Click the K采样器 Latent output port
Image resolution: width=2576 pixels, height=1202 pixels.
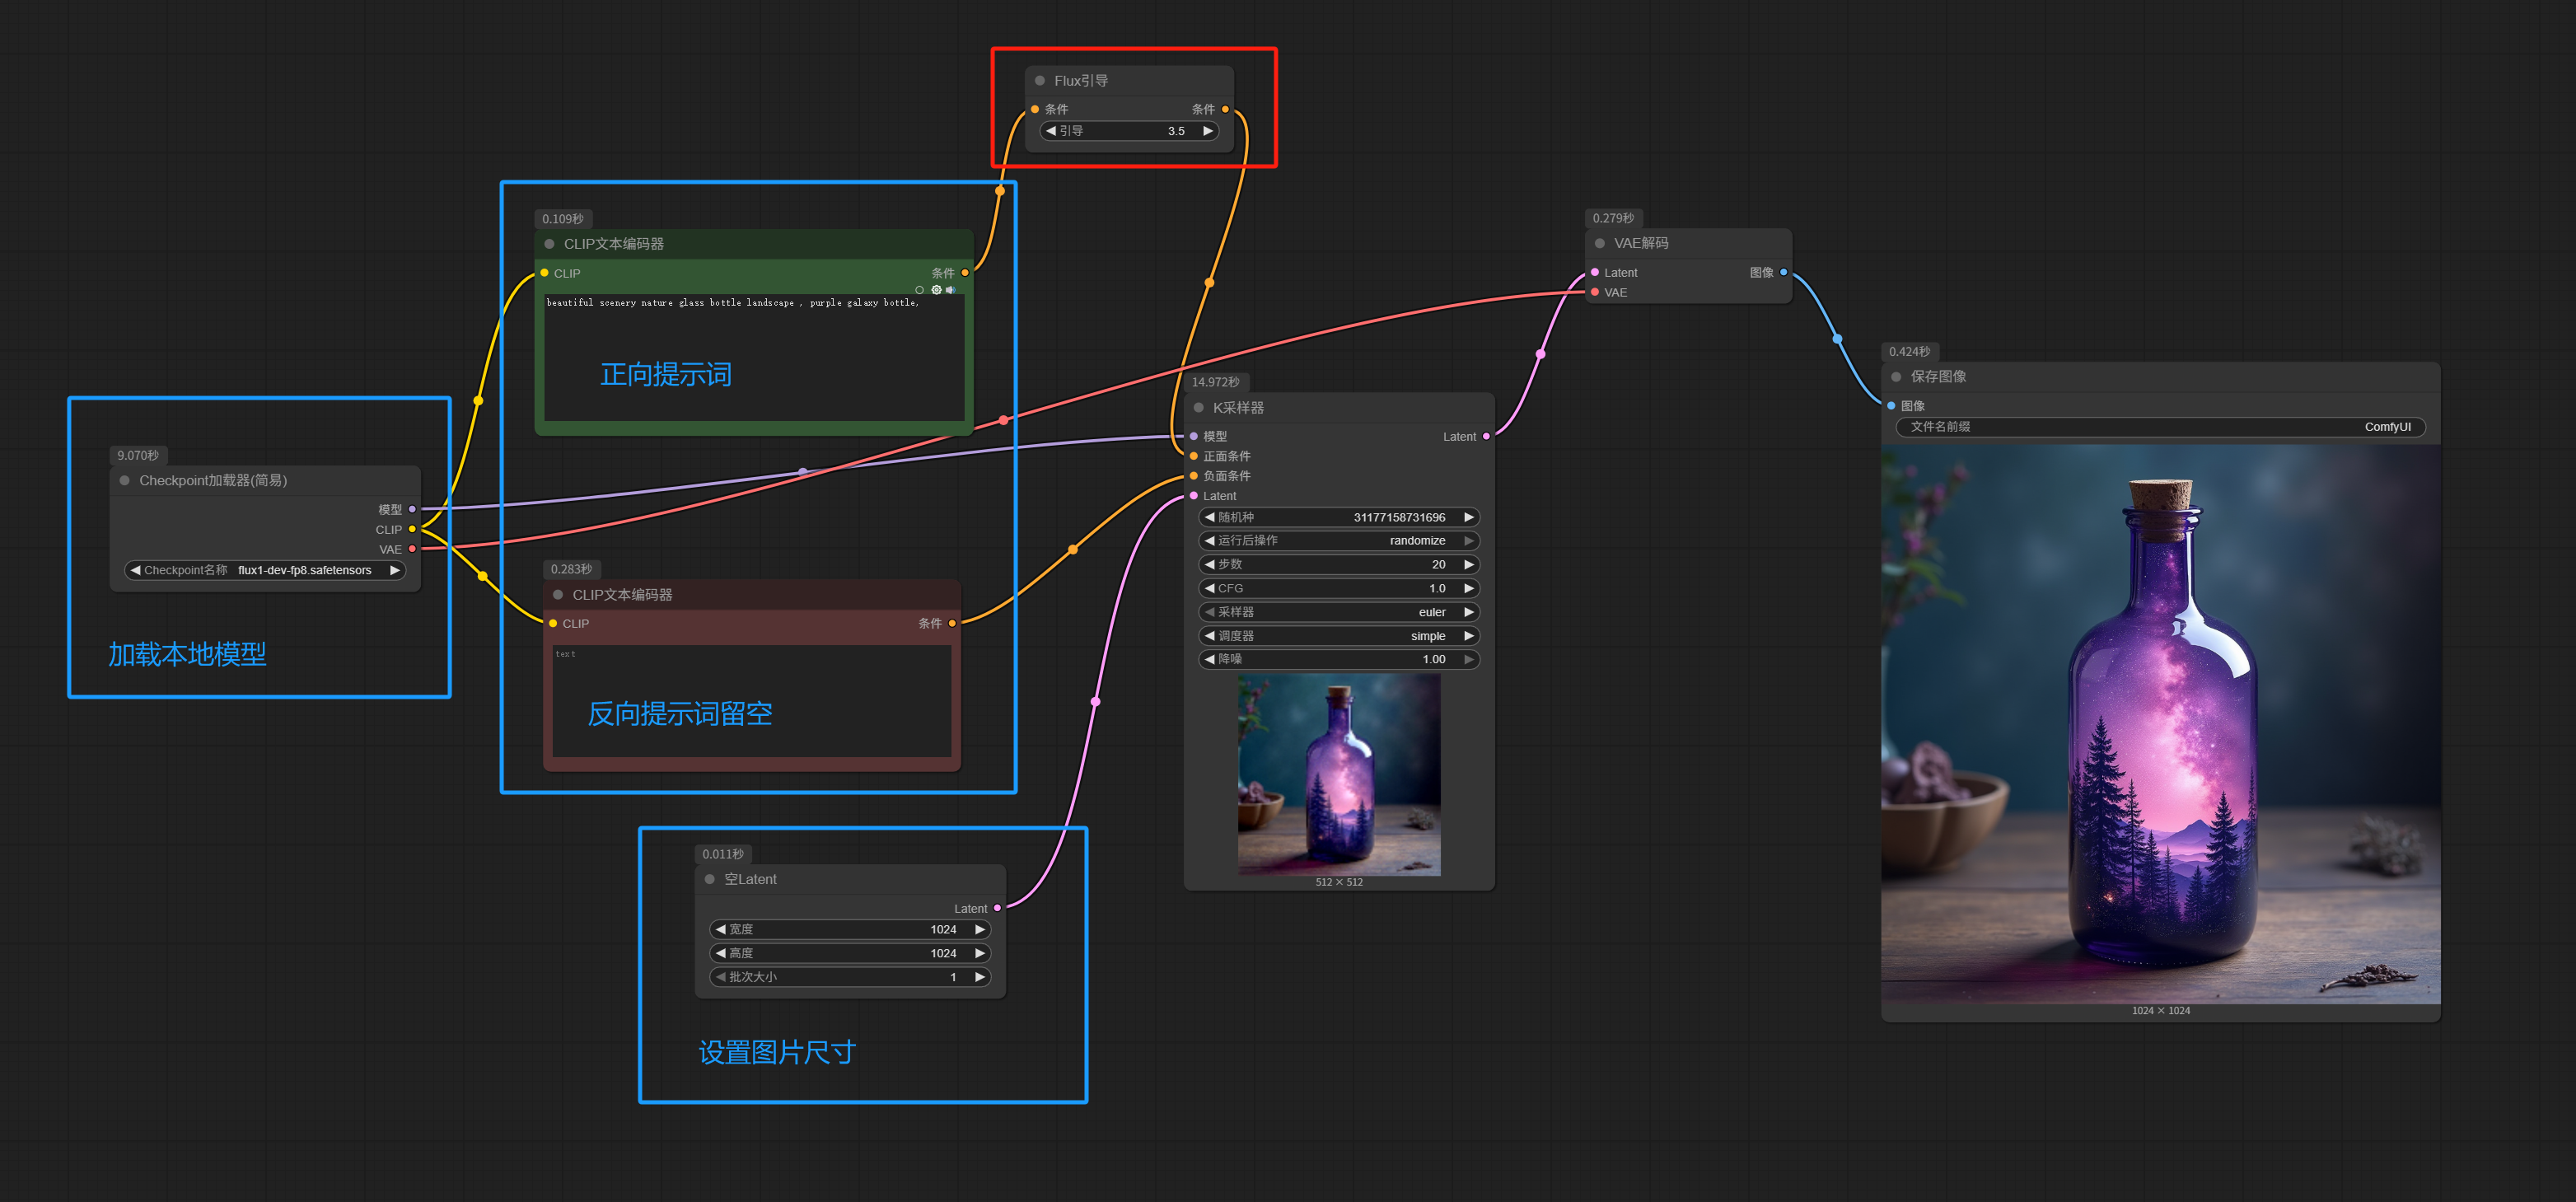[1486, 436]
